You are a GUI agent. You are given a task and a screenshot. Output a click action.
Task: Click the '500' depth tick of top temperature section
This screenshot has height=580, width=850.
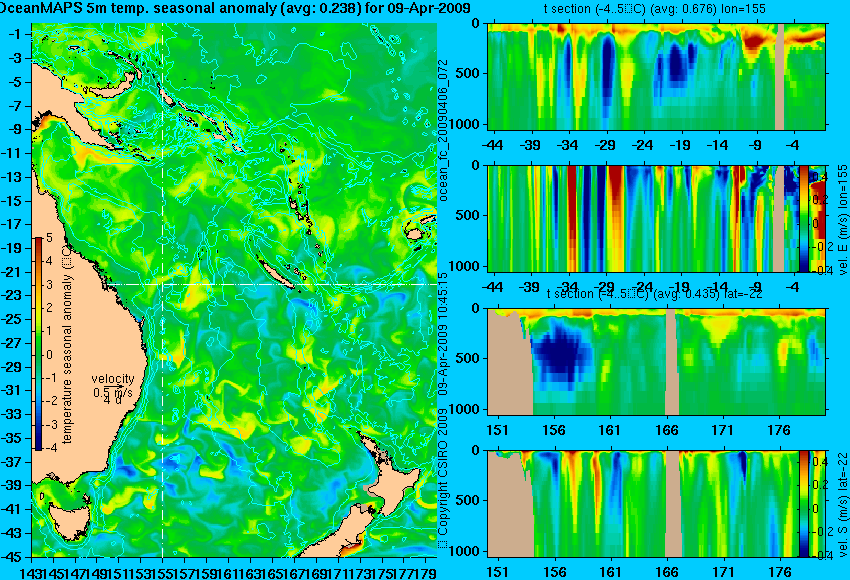click(x=469, y=73)
